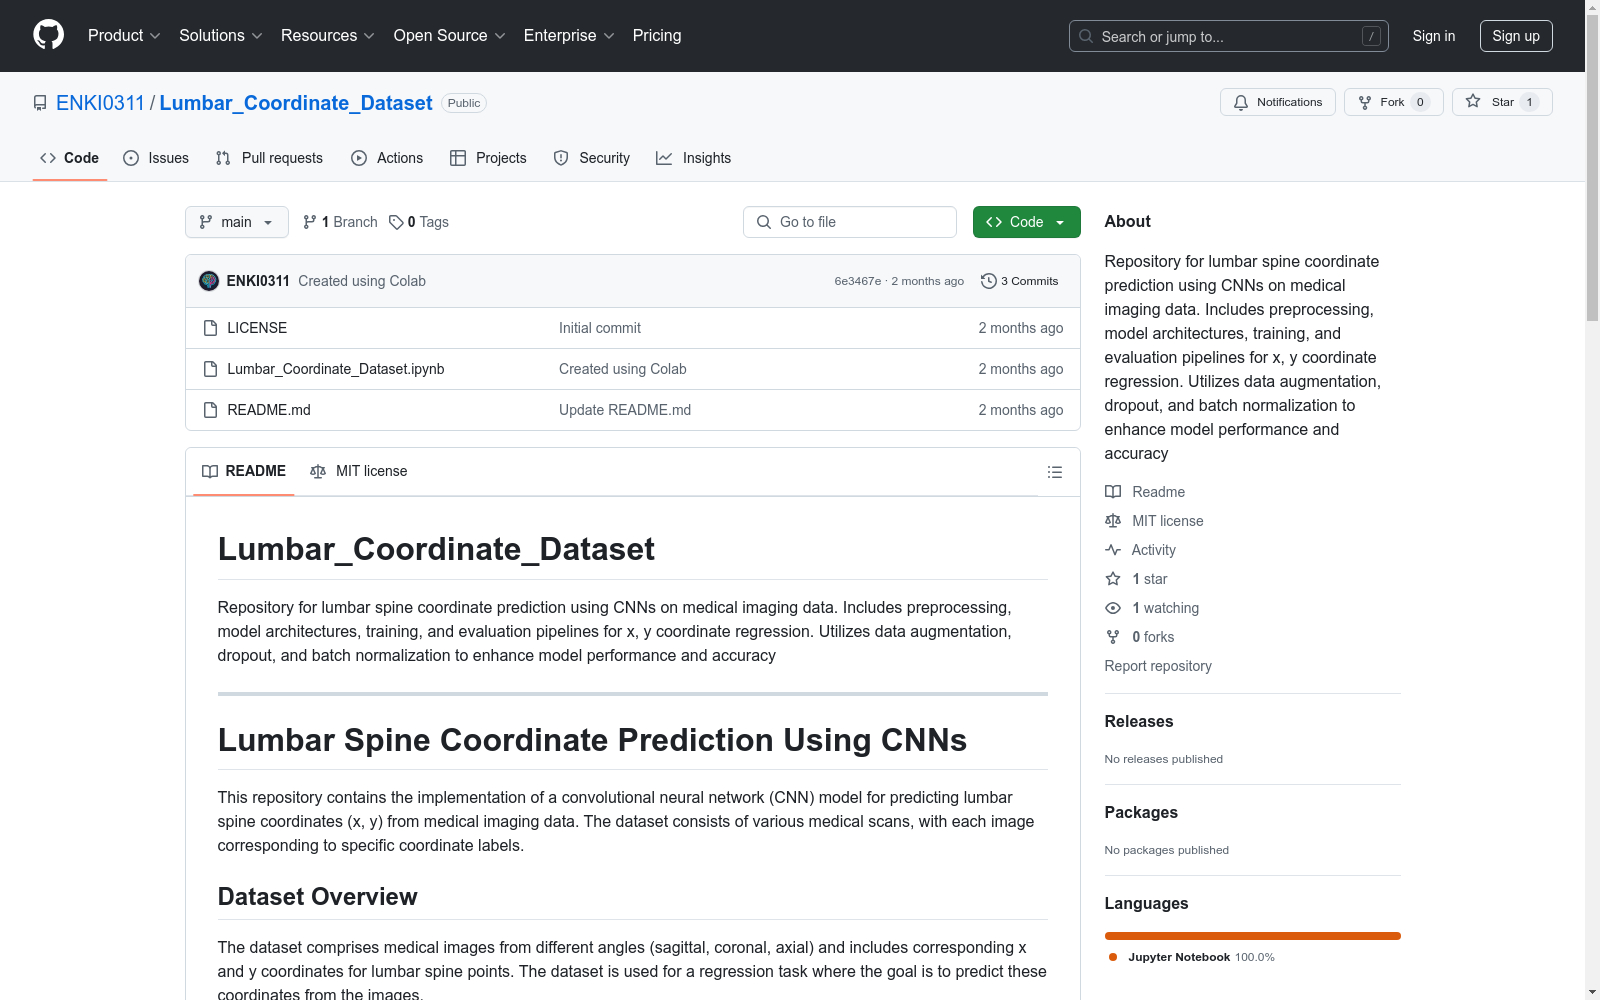Open the Releases heading link
Image resolution: width=1600 pixels, height=1000 pixels.
1139,721
